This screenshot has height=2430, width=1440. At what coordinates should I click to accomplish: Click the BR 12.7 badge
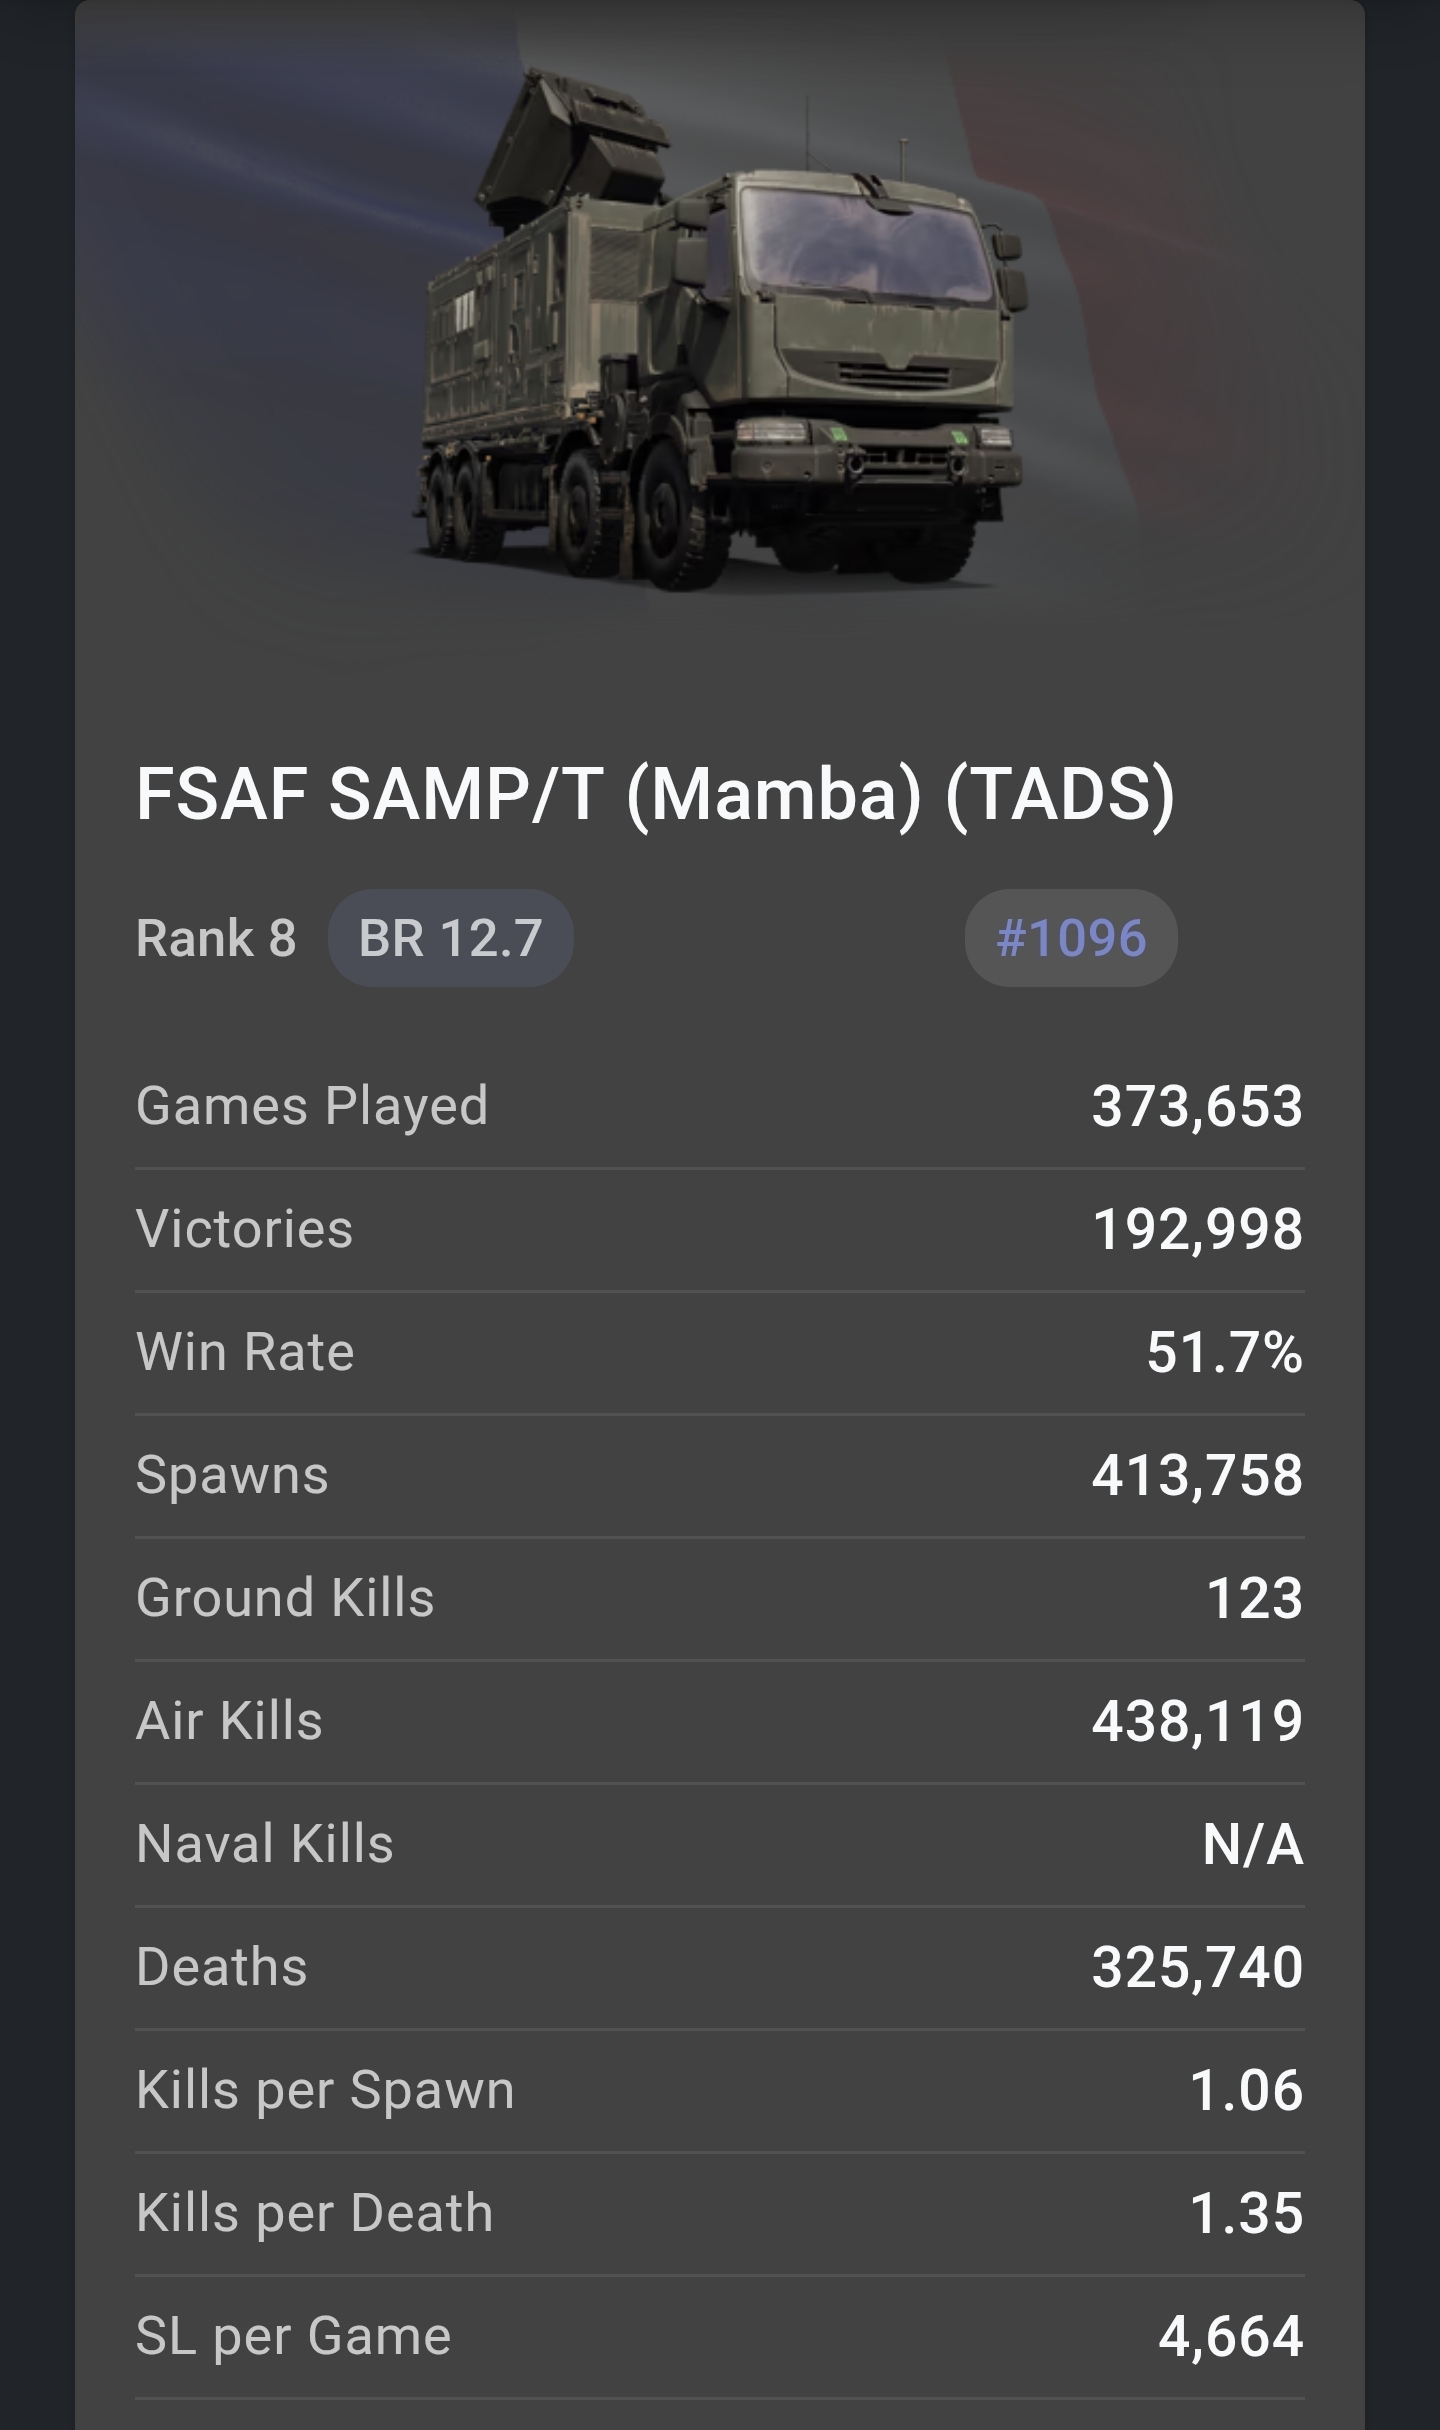click(x=450, y=938)
